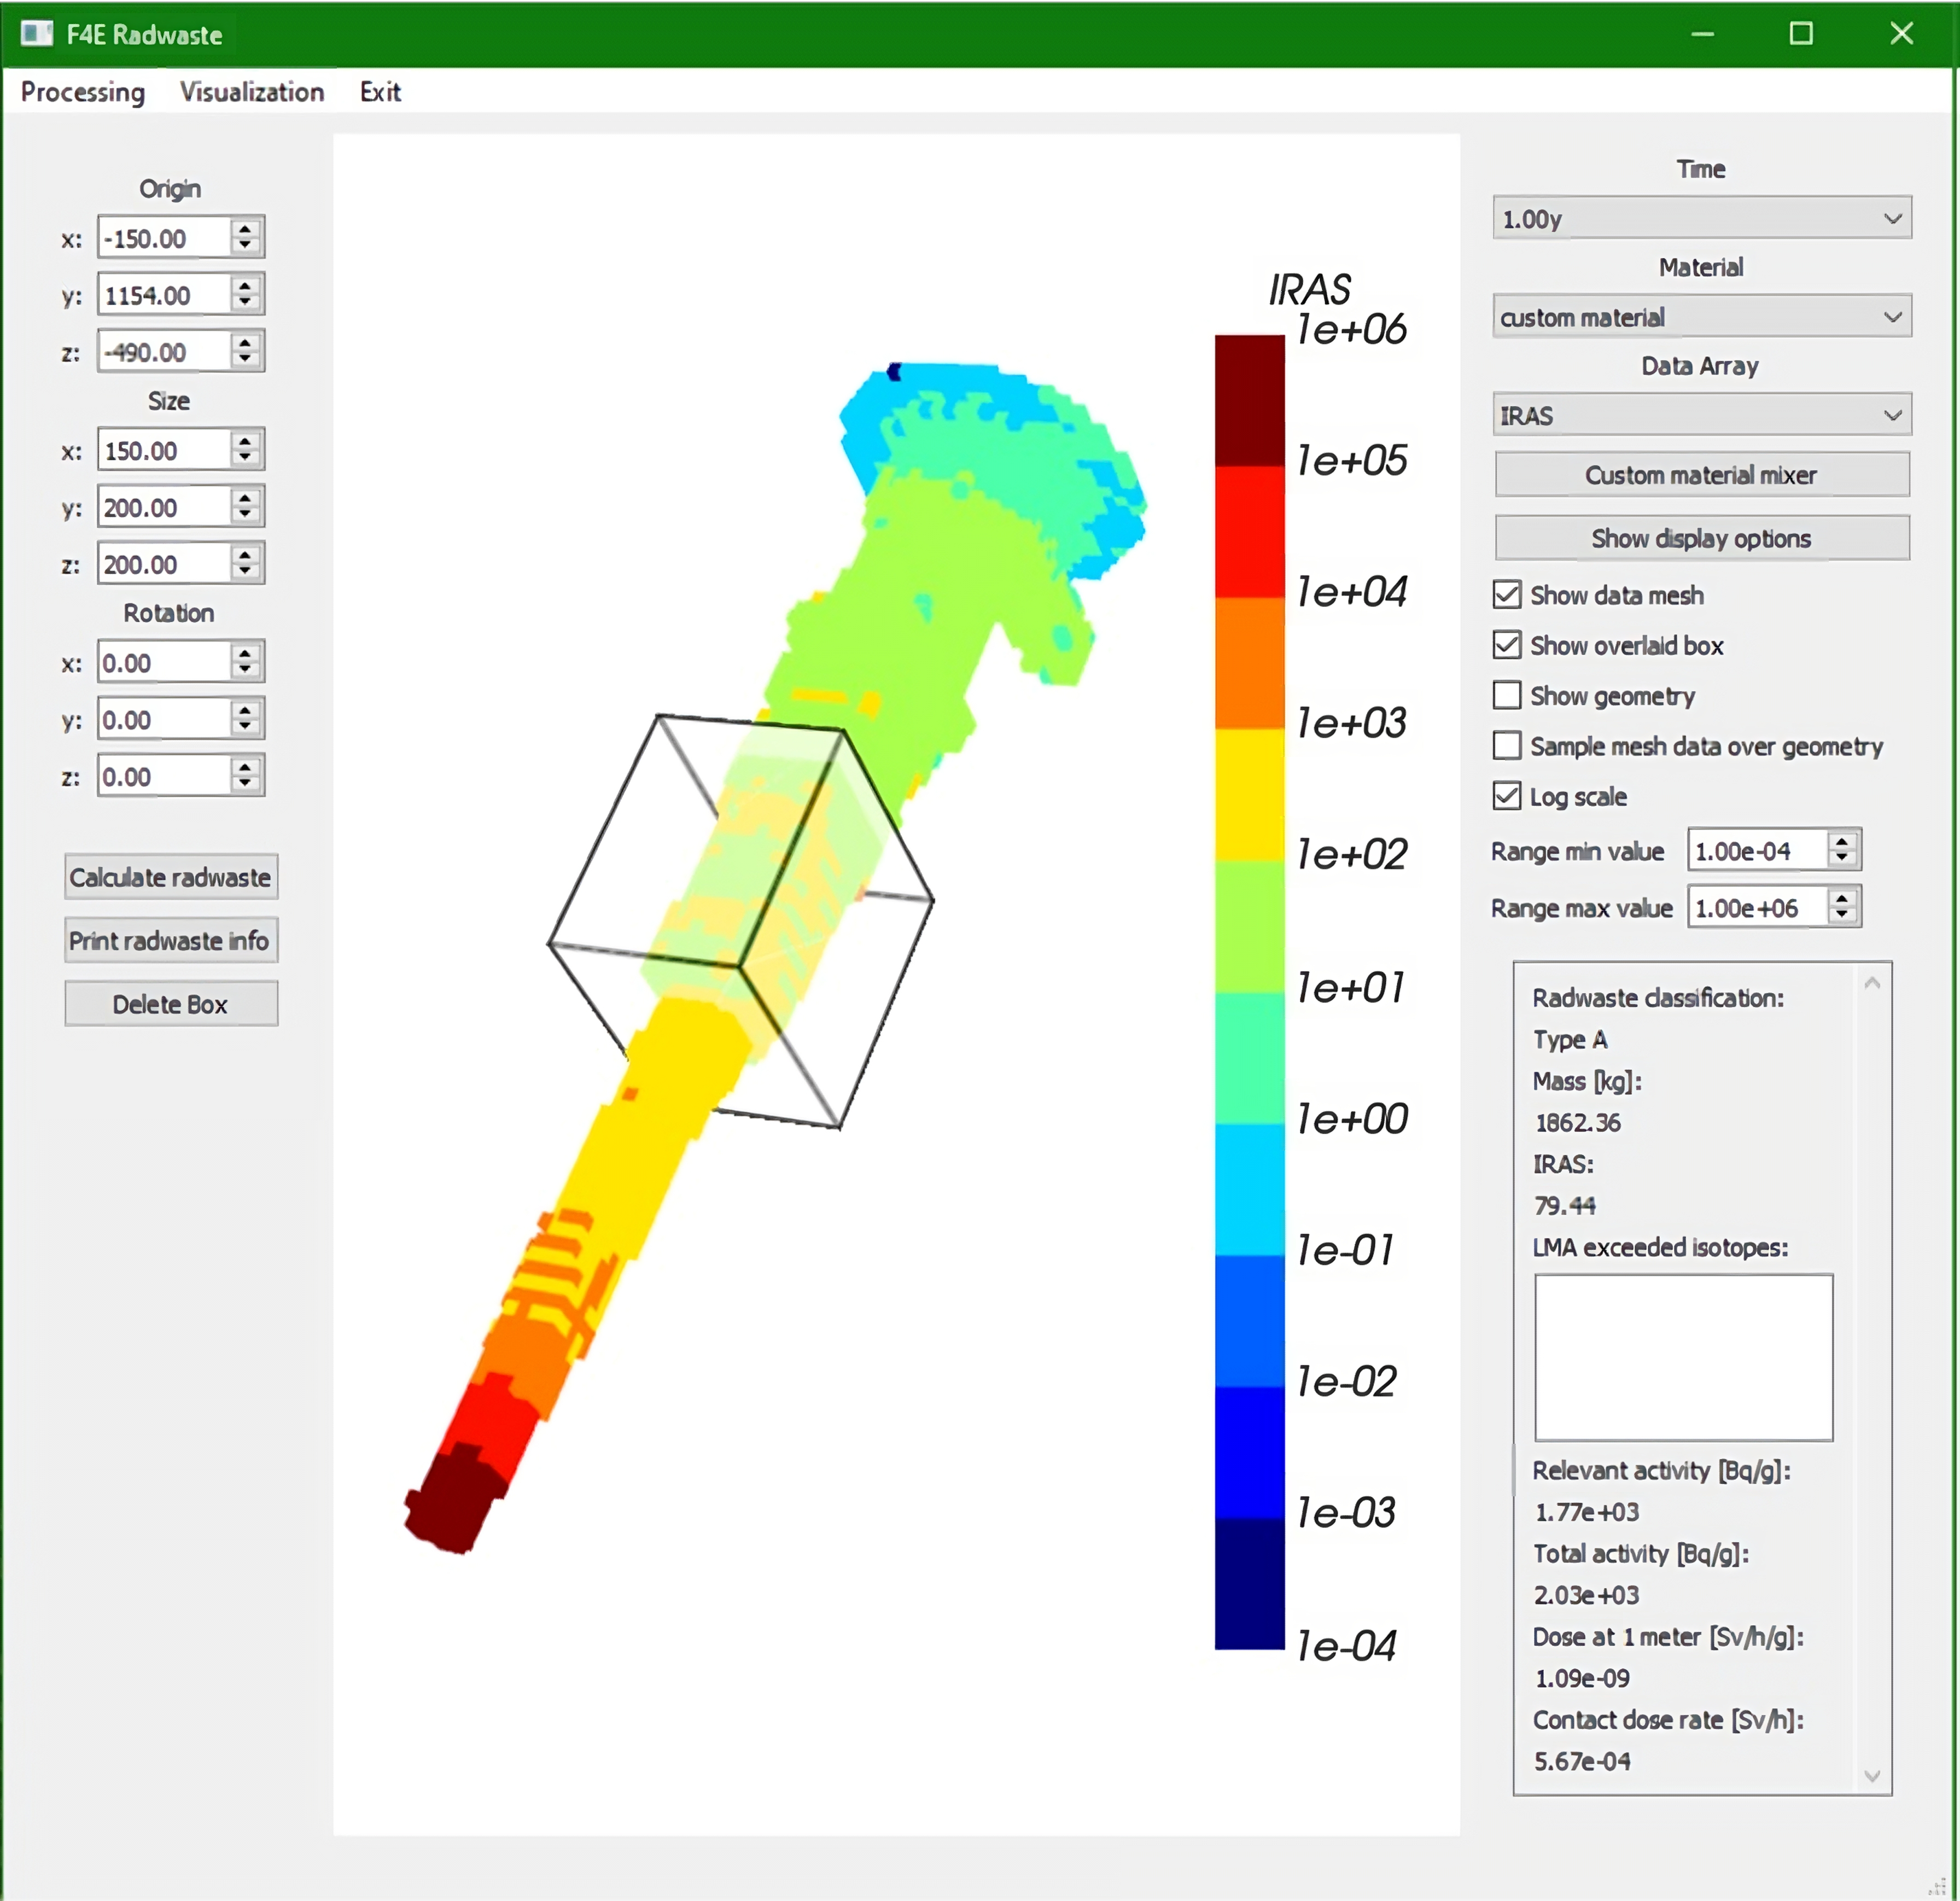Click the dark red segment of IRAS color bar
The height and width of the screenshot is (1901, 1960).
(1250, 400)
